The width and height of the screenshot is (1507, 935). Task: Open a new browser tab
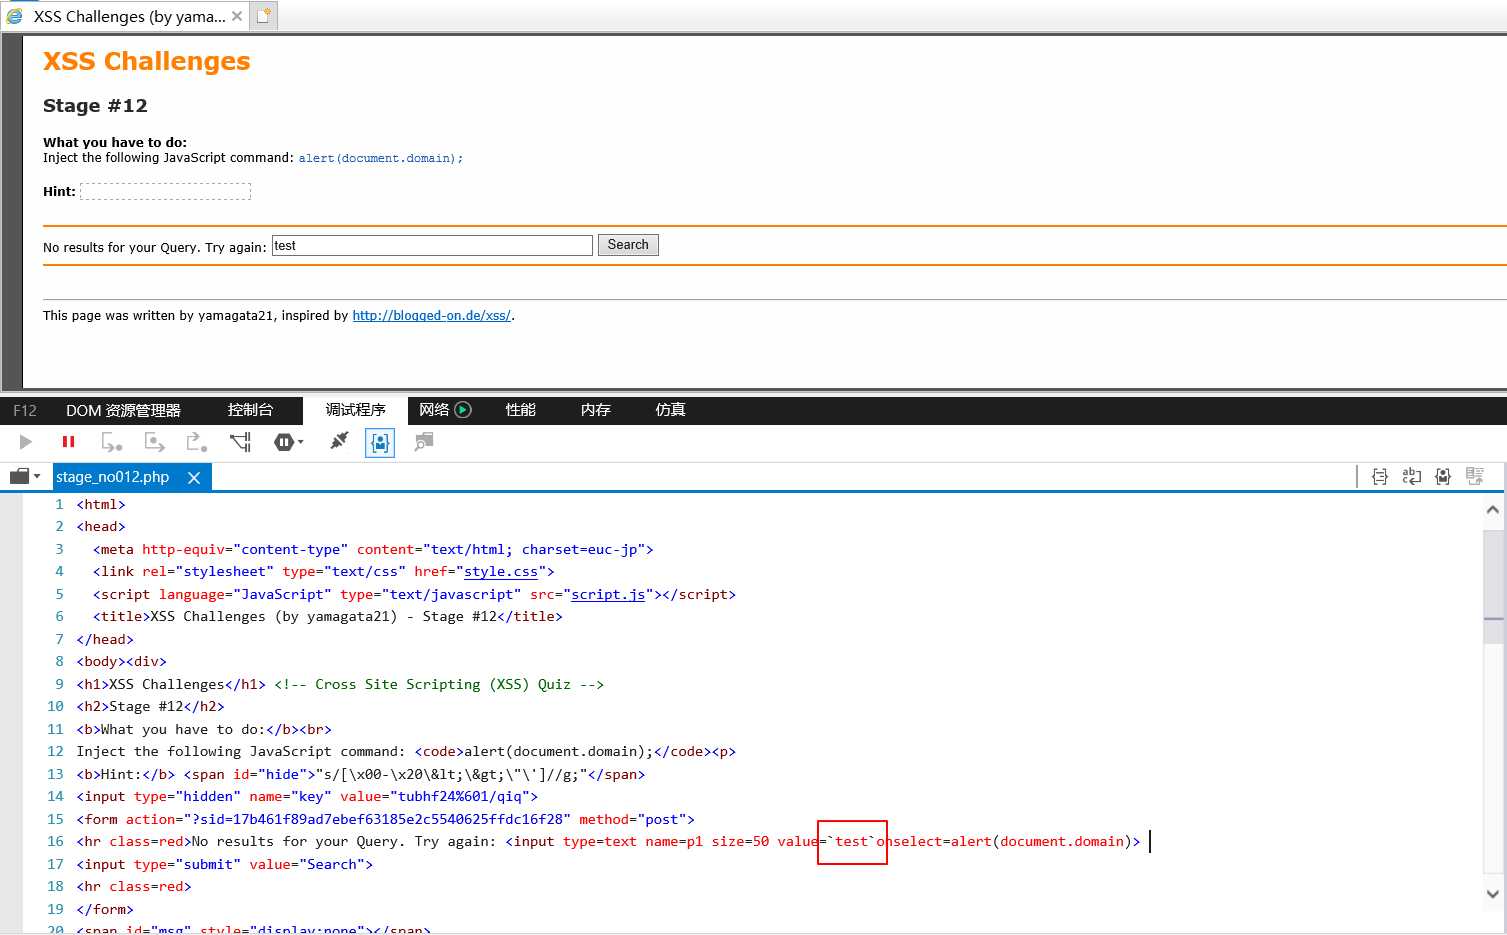263,16
